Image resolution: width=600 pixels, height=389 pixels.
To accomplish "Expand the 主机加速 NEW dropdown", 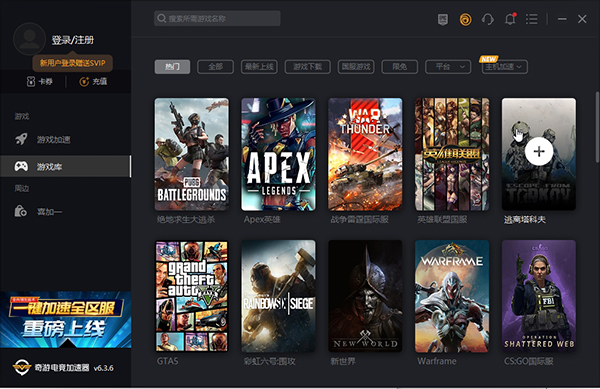I will coord(505,67).
